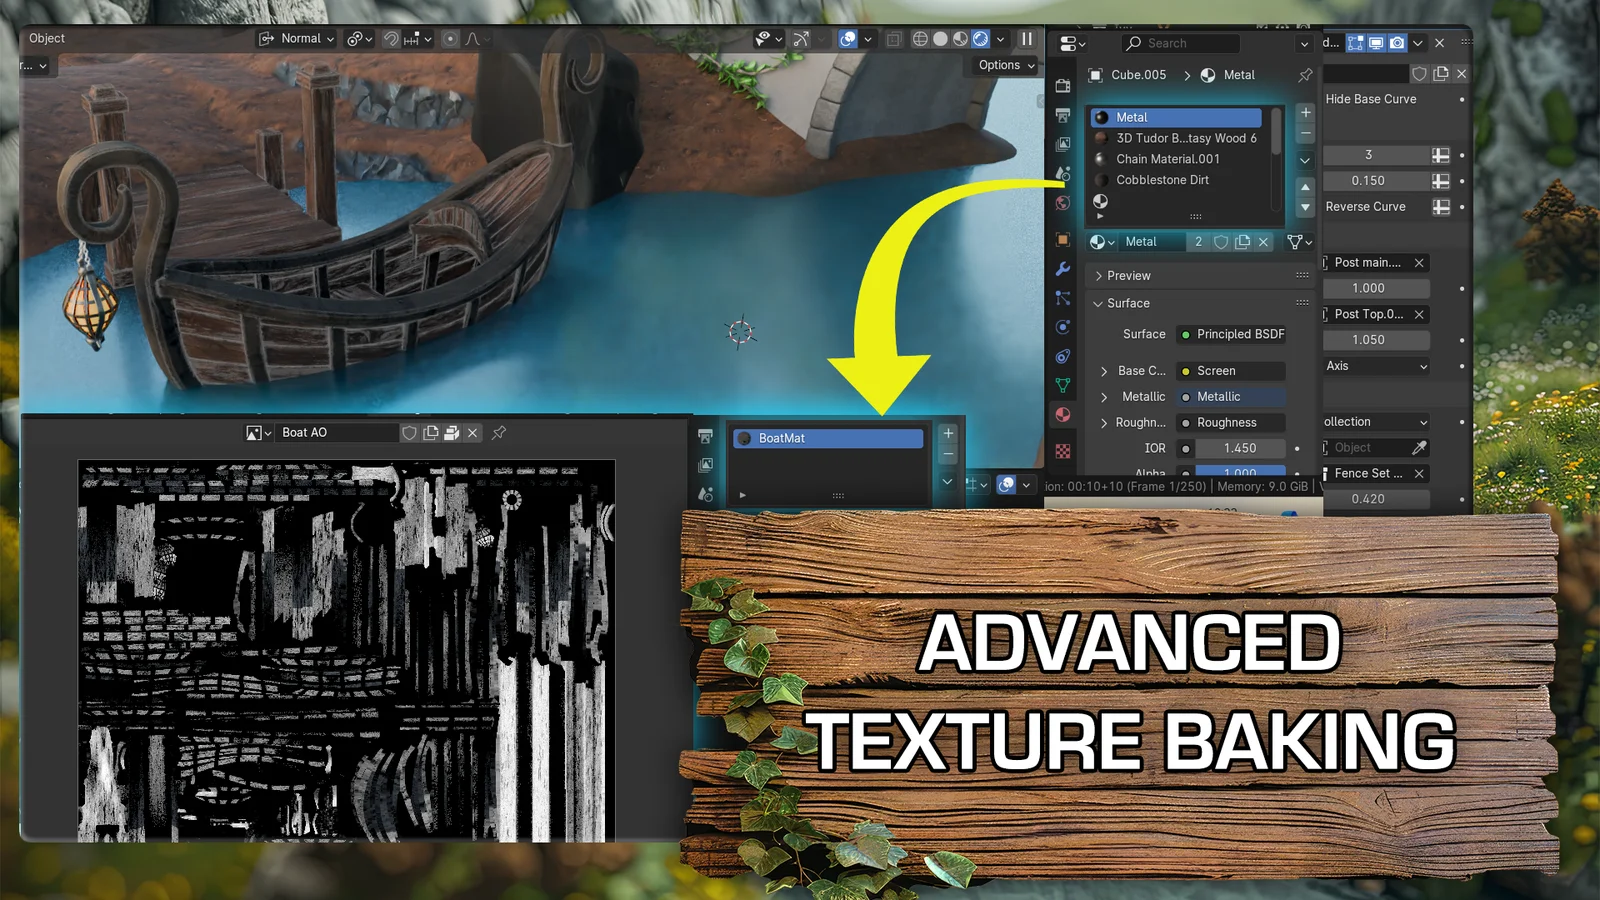This screenshot has width=1600, height=900.
Task: Open the Modifiers wrench tab
Action: [x=1063, y=269]
